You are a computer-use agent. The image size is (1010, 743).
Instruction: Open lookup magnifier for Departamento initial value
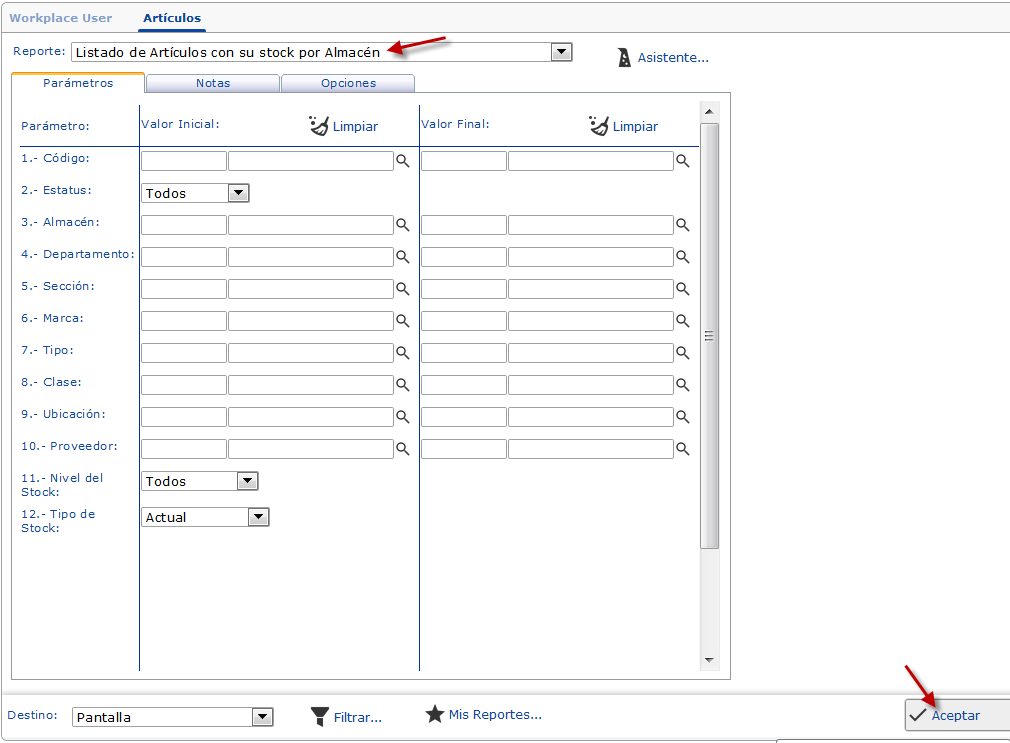pos(402,257)
